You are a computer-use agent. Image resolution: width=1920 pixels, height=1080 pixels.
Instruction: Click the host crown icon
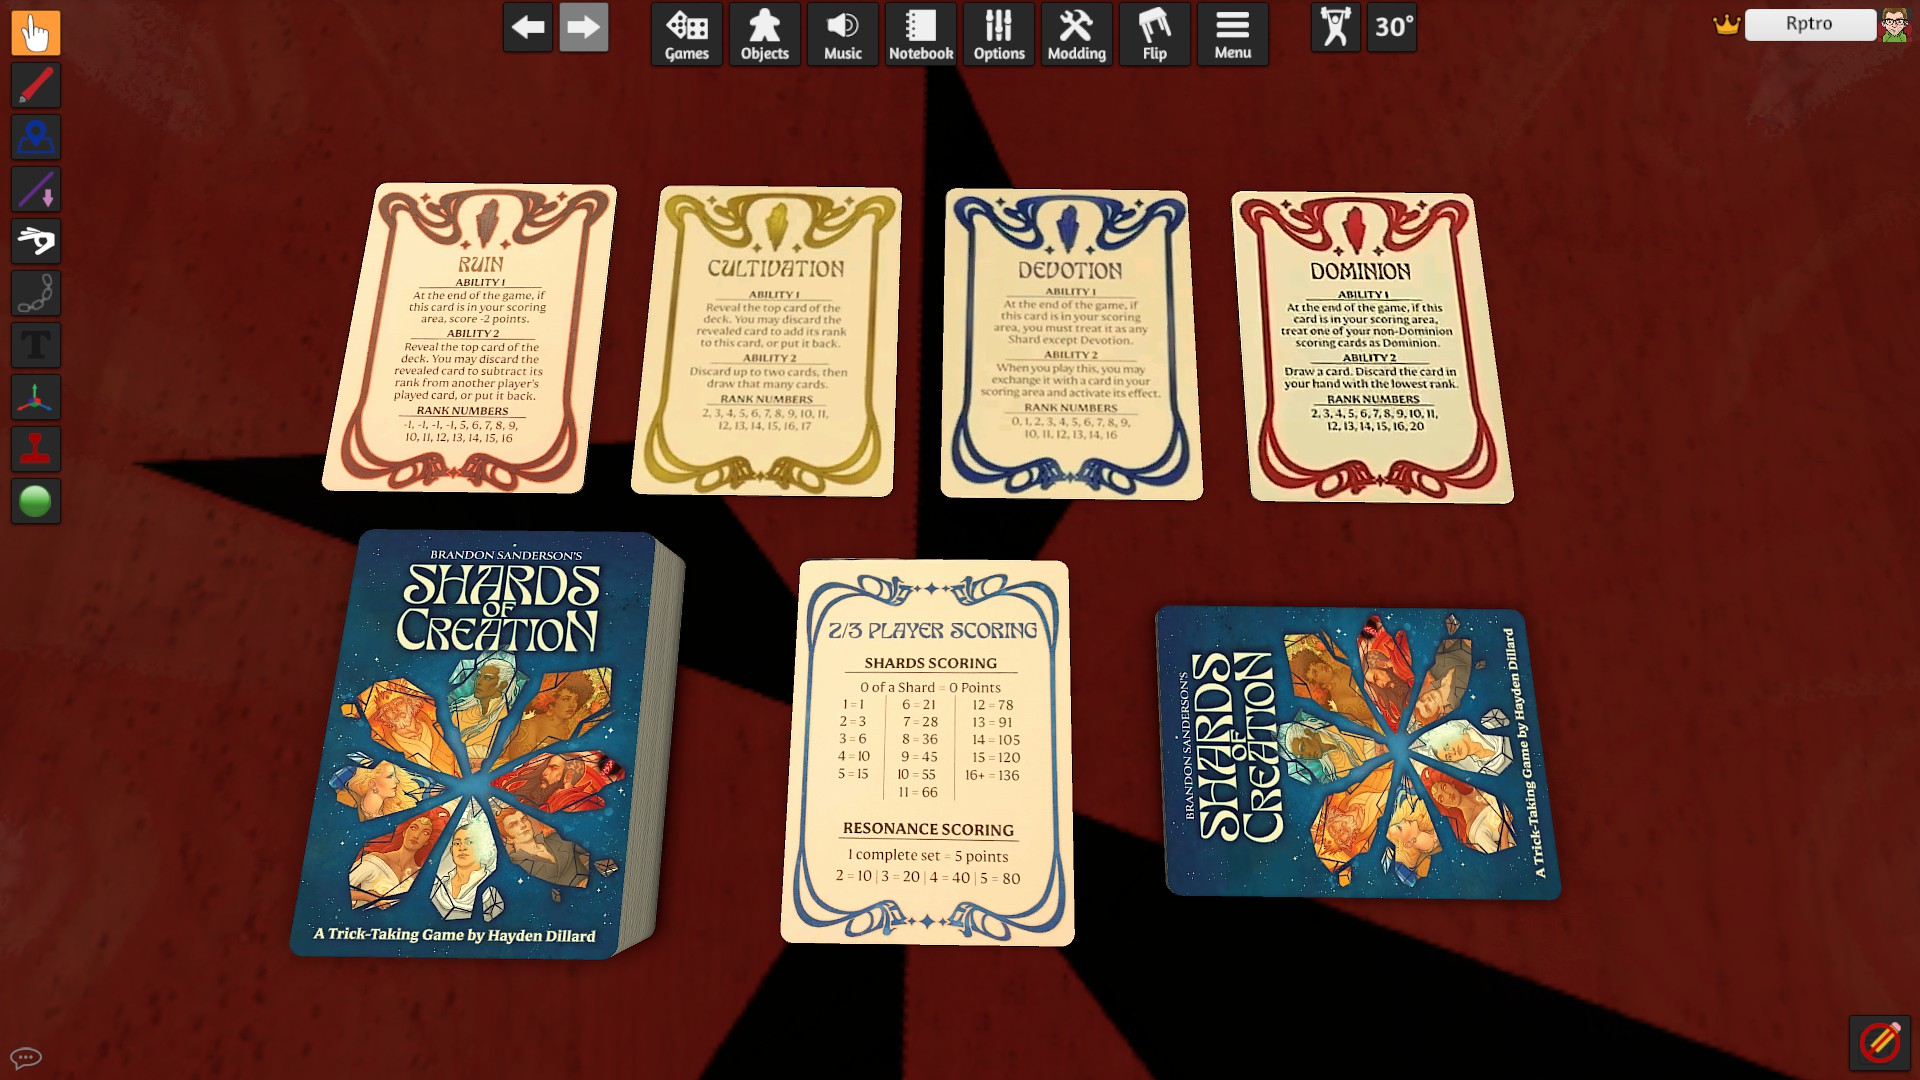pos(1727,25)
